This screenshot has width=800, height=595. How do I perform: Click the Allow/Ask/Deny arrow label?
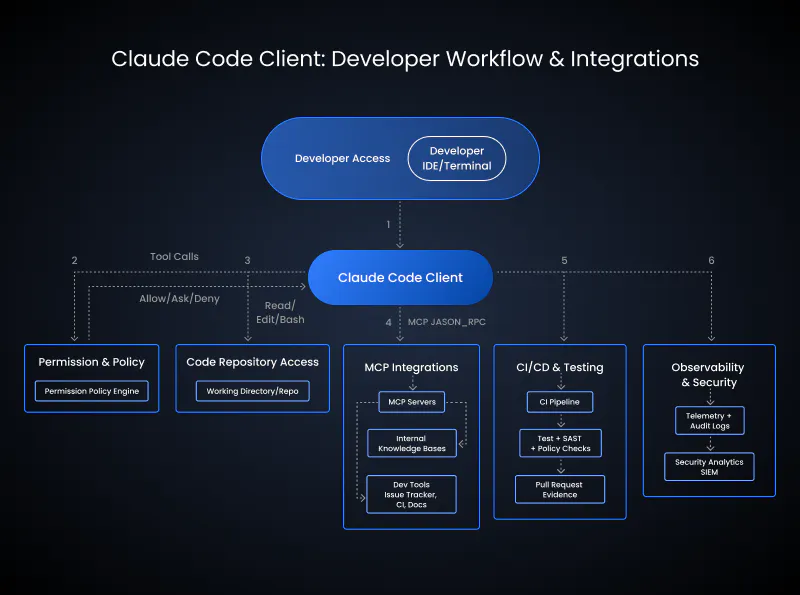click(x=179, y=298)
